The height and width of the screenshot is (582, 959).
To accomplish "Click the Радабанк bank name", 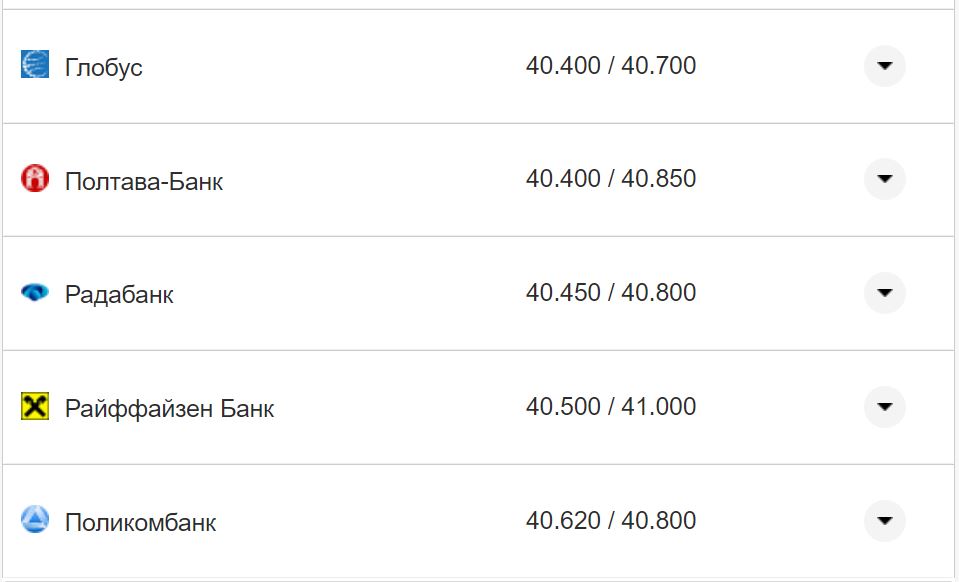I will coord(119,295).
